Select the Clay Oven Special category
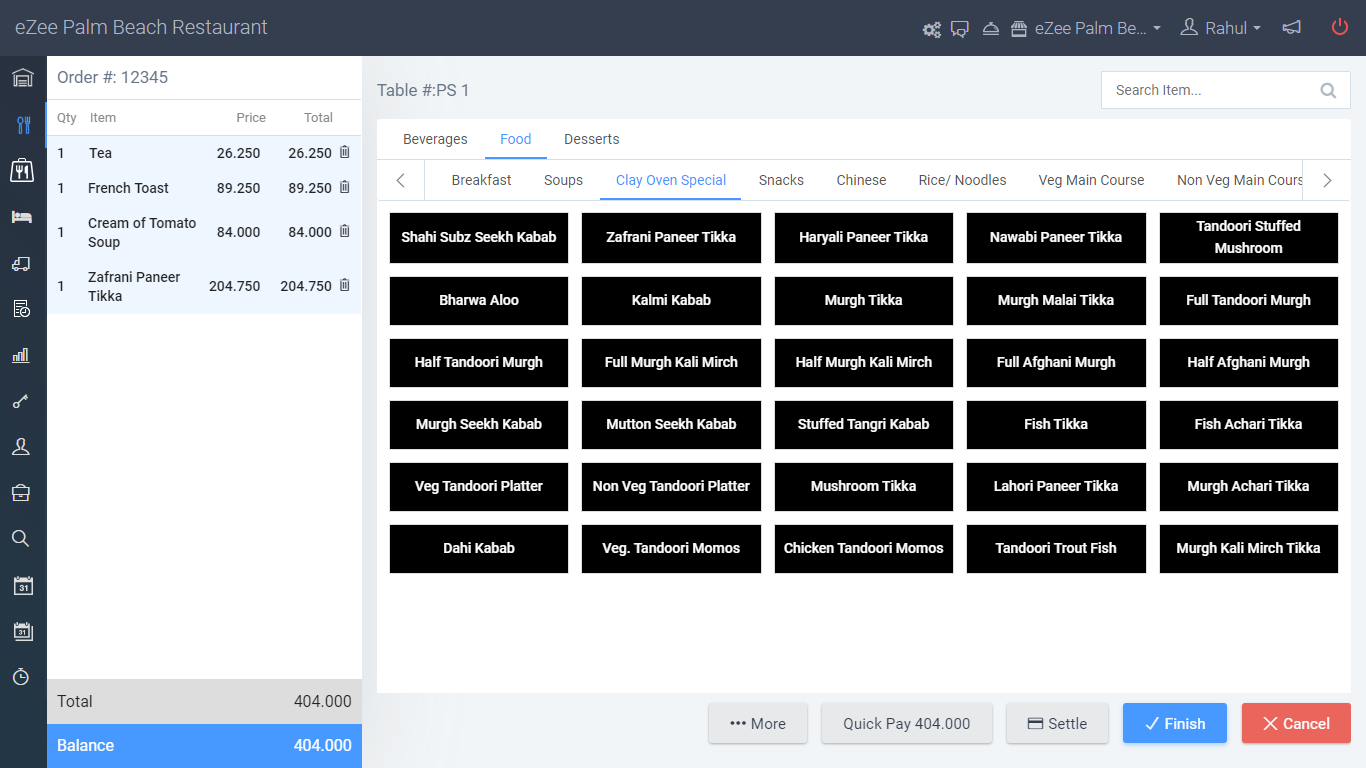This screenshot has width=1366, height=768. pos(671,180)
